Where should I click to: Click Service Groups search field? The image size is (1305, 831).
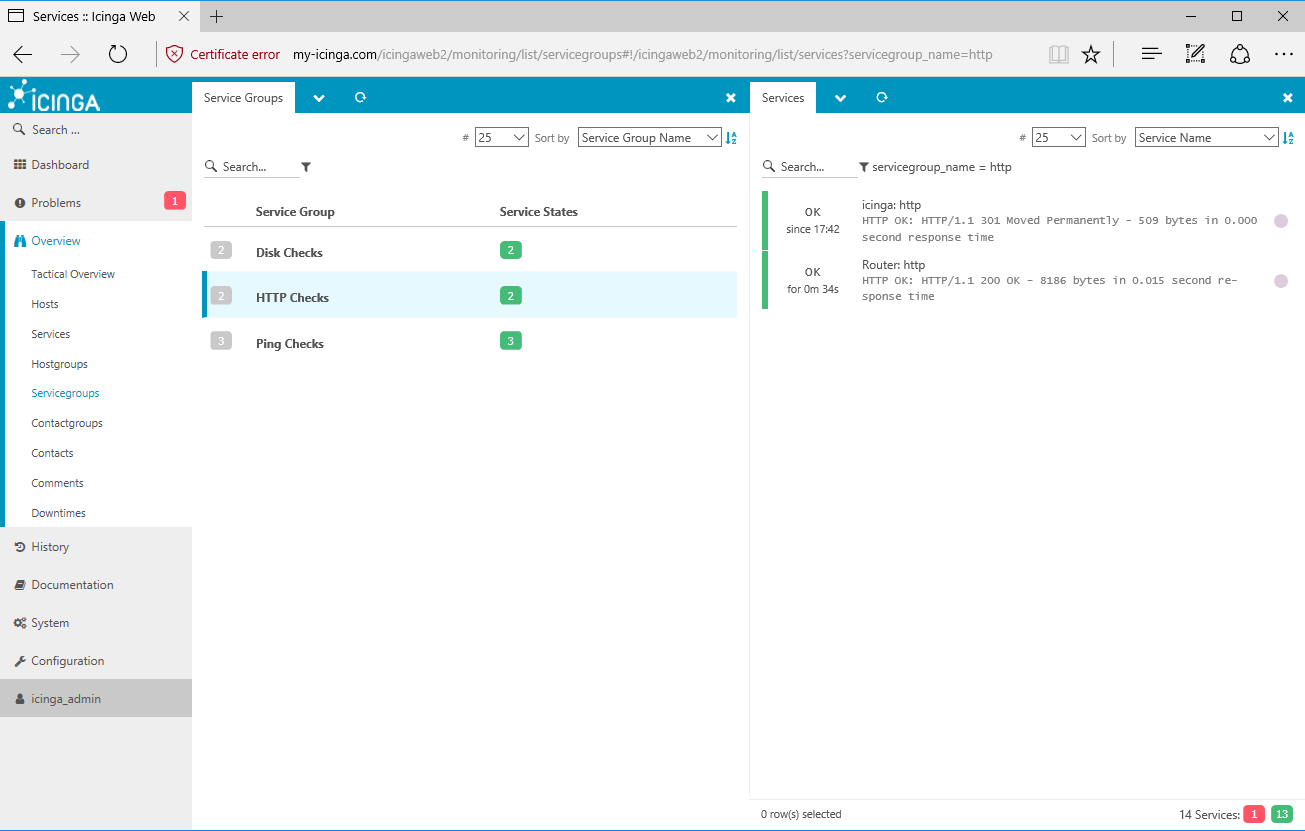point(251,167)
